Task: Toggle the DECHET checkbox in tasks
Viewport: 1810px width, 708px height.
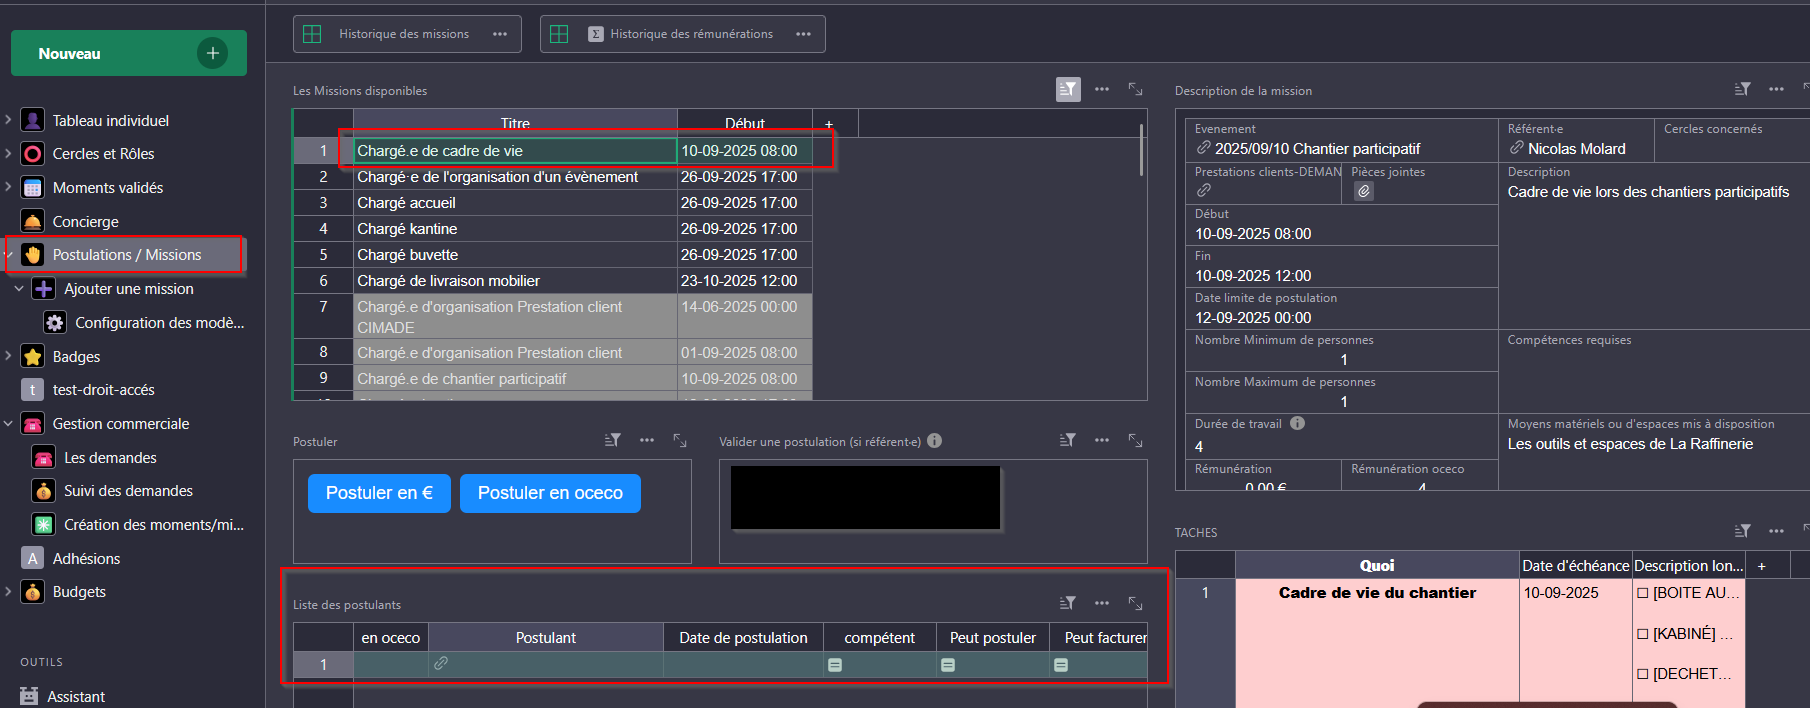Action: pyautogui.click(x=1642, y=674)
